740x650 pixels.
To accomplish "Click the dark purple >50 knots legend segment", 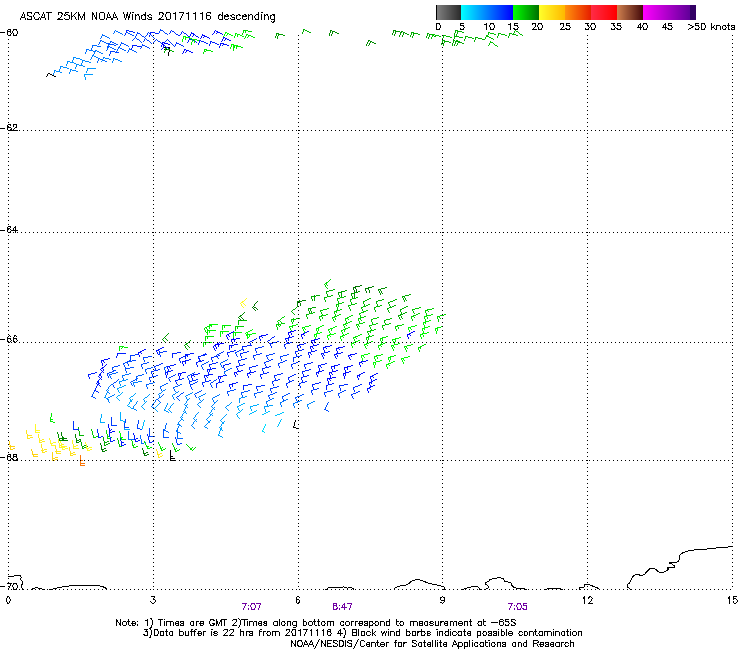I will click(692, 12).
